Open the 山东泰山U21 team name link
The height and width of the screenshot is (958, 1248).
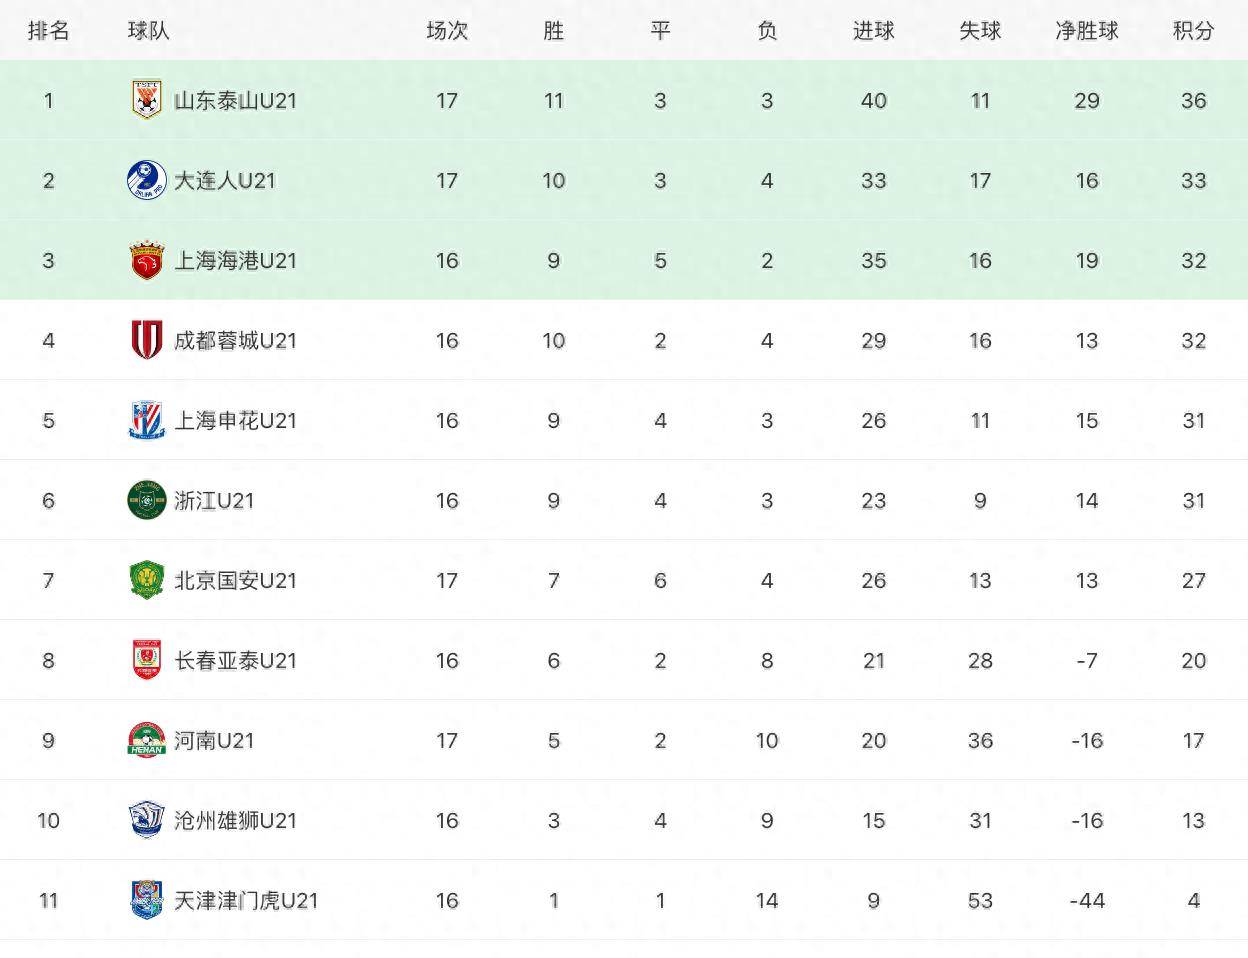point(235,100)
